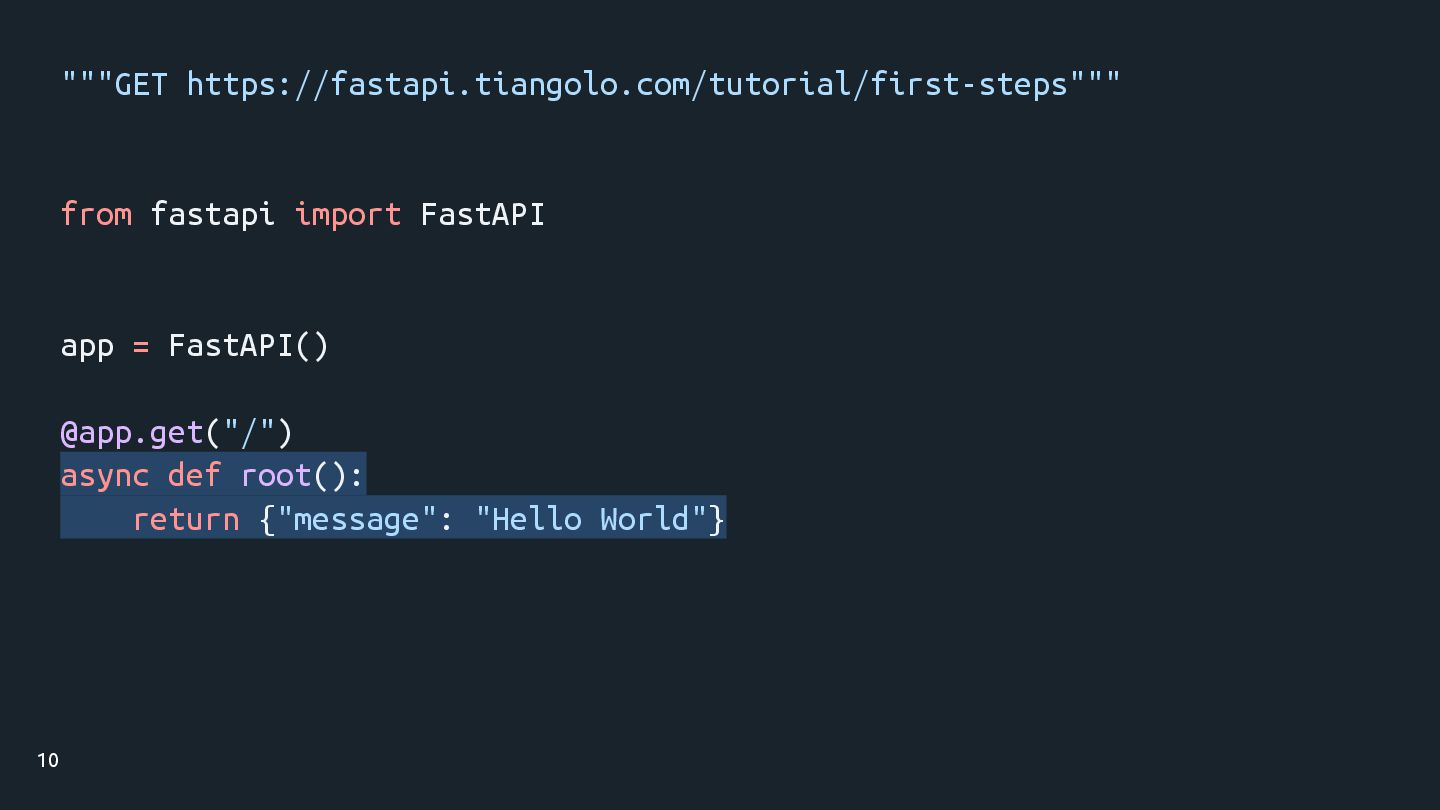The height and width of the screenshot is (810, 1440).
Task: Click the FastAPI tutorial URL in docstring
Action: (628, 84)
